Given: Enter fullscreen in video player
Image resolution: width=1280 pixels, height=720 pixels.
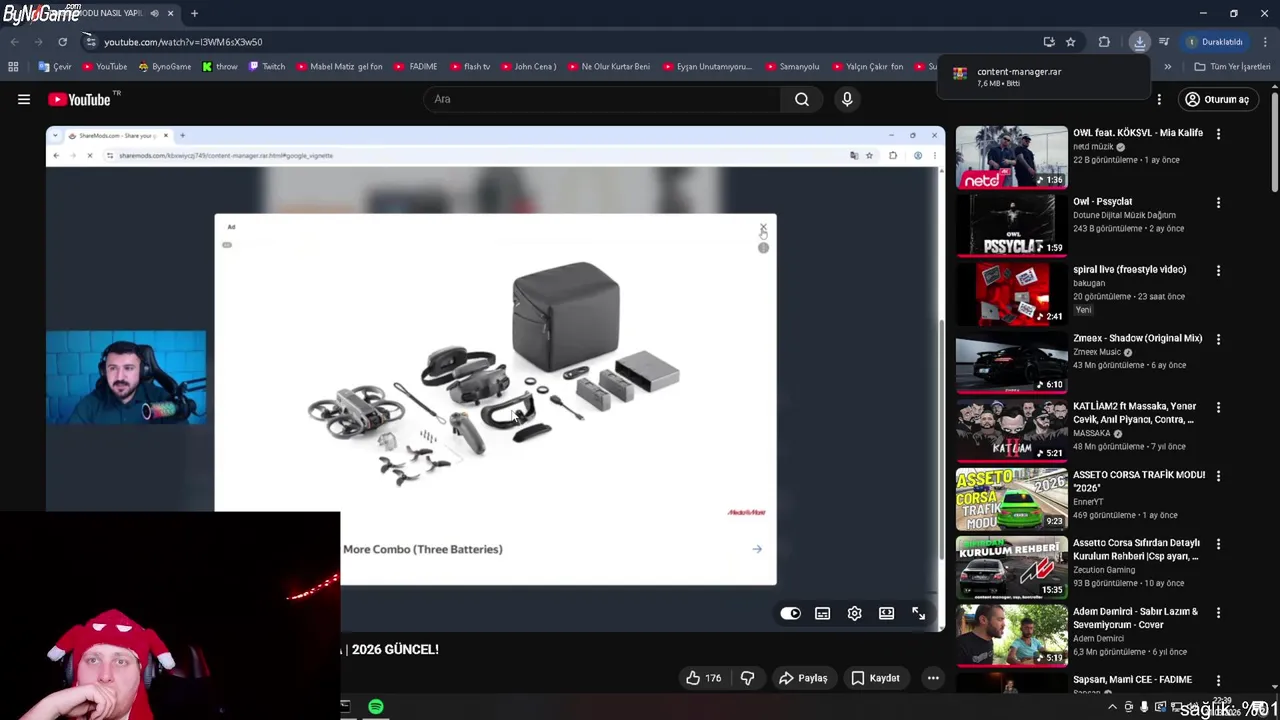Looking at the screenshot, I should click(x=919, y=614).
